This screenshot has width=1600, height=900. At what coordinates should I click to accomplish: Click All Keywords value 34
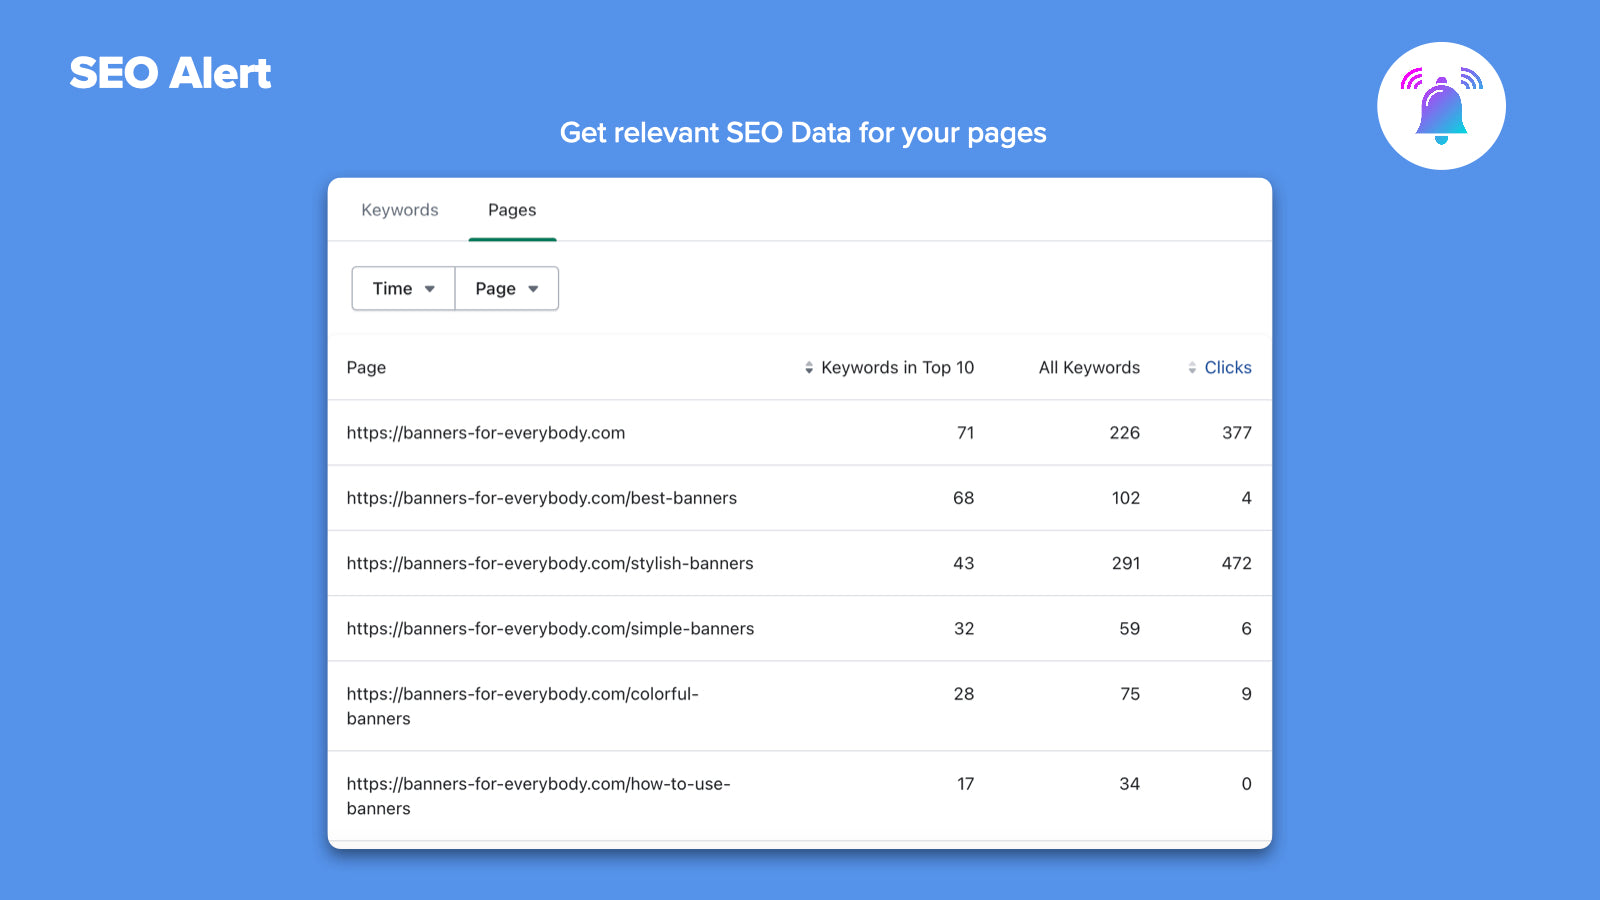(1130, 784)
